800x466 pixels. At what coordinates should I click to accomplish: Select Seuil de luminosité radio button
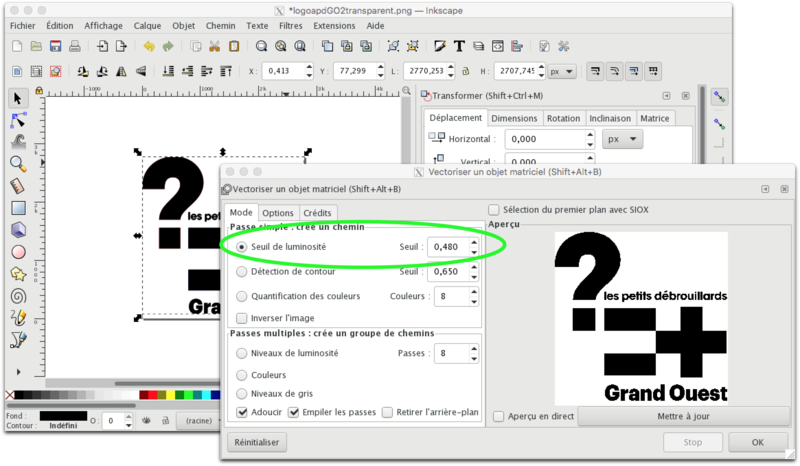pos(242,247)
